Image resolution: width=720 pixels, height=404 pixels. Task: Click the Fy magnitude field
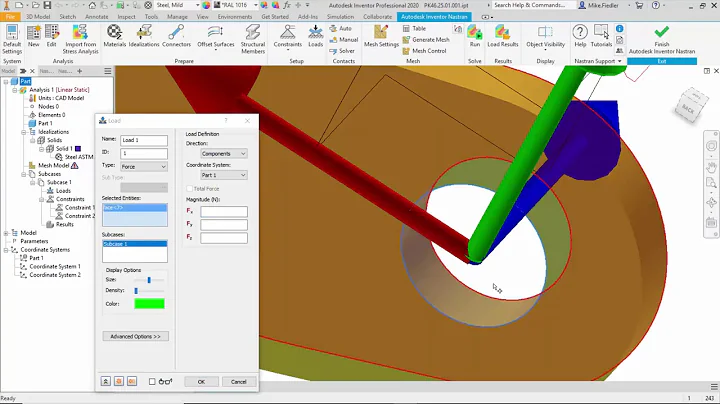click(x=224, y=224)
